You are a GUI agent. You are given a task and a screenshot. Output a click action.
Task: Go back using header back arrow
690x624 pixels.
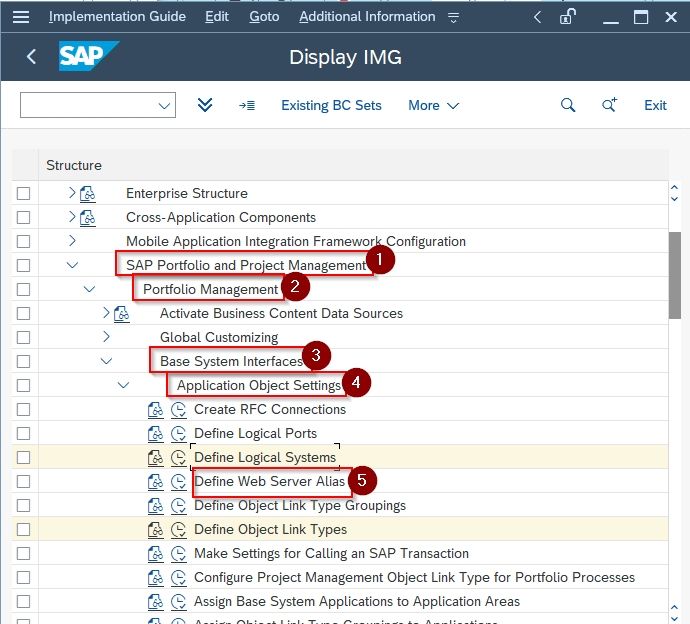(x=31, y=56)
